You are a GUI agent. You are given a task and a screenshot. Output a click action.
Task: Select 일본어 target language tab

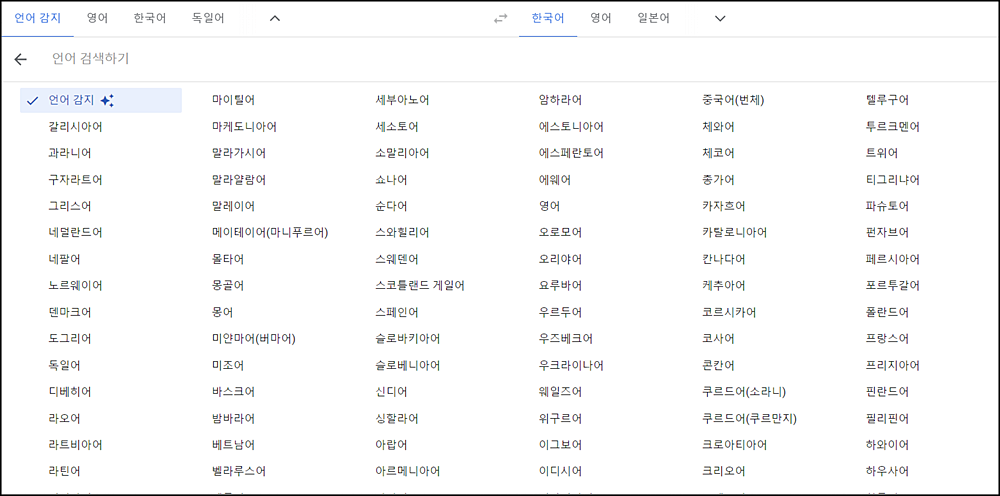(653, 18)
